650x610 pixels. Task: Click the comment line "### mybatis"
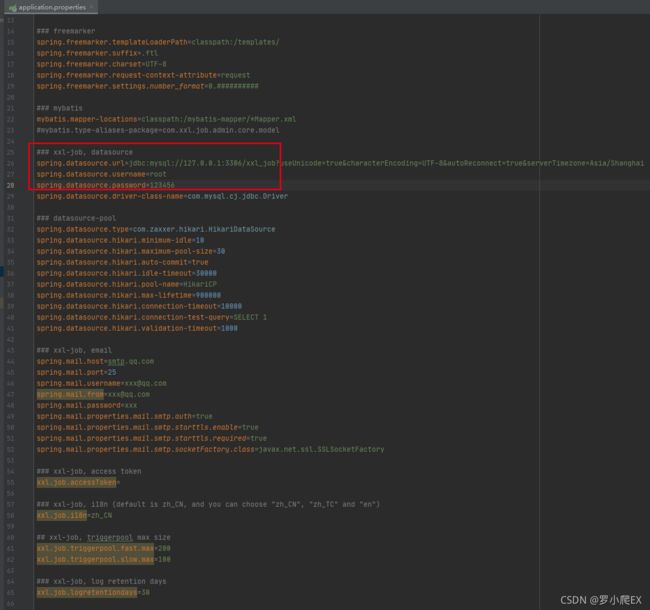click(x=59, y=108)
